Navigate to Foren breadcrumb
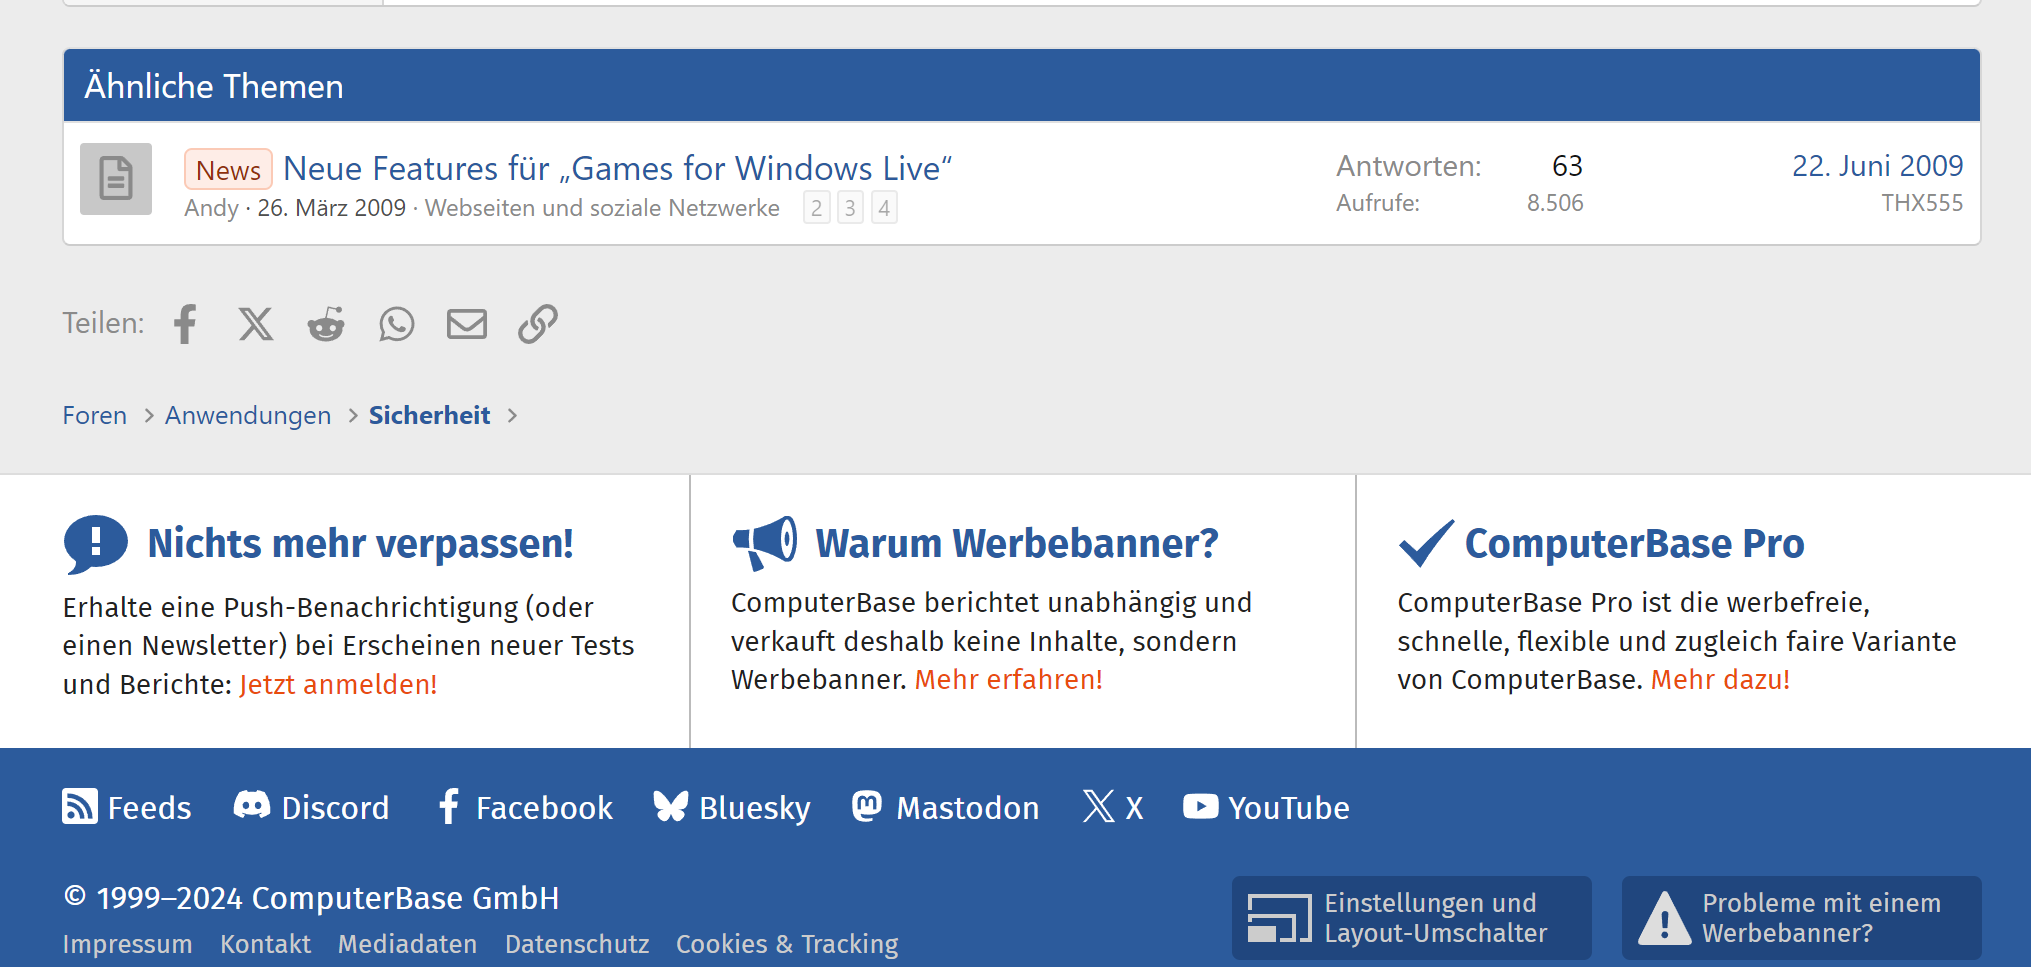Viewport: 2031px width, 967px height. pyautogui.click(x=95, y=415)
